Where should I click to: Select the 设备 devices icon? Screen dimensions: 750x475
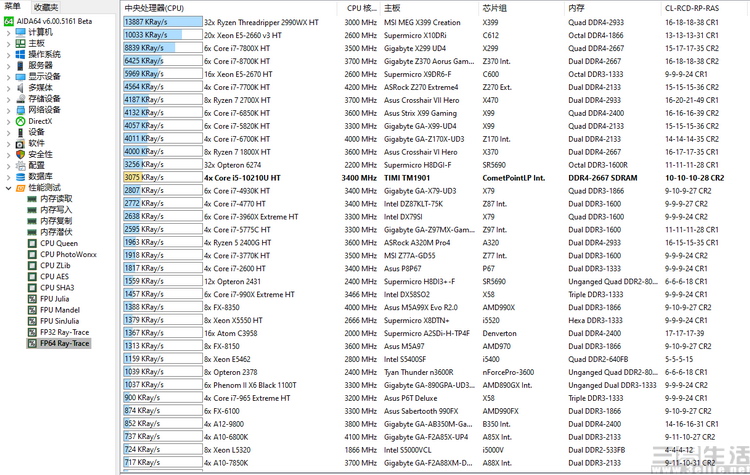pos(20,132)
